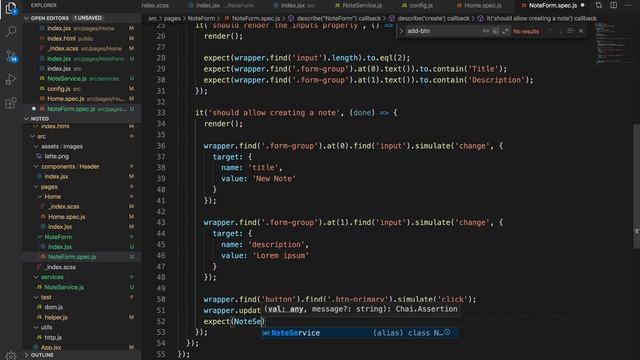The width and height of the screenshot is (640, 360).
Task: Collapse the src folder in tree
Action: click(33, 136)
